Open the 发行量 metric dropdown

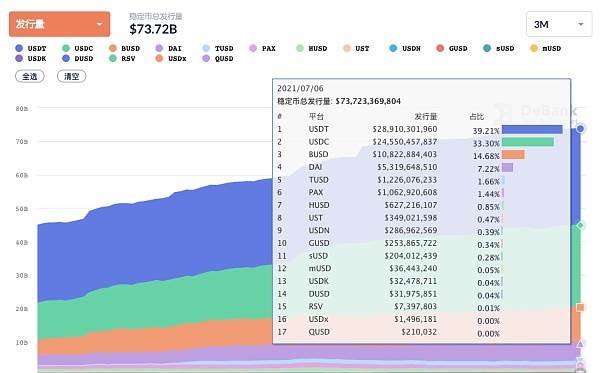pos(59,24)
